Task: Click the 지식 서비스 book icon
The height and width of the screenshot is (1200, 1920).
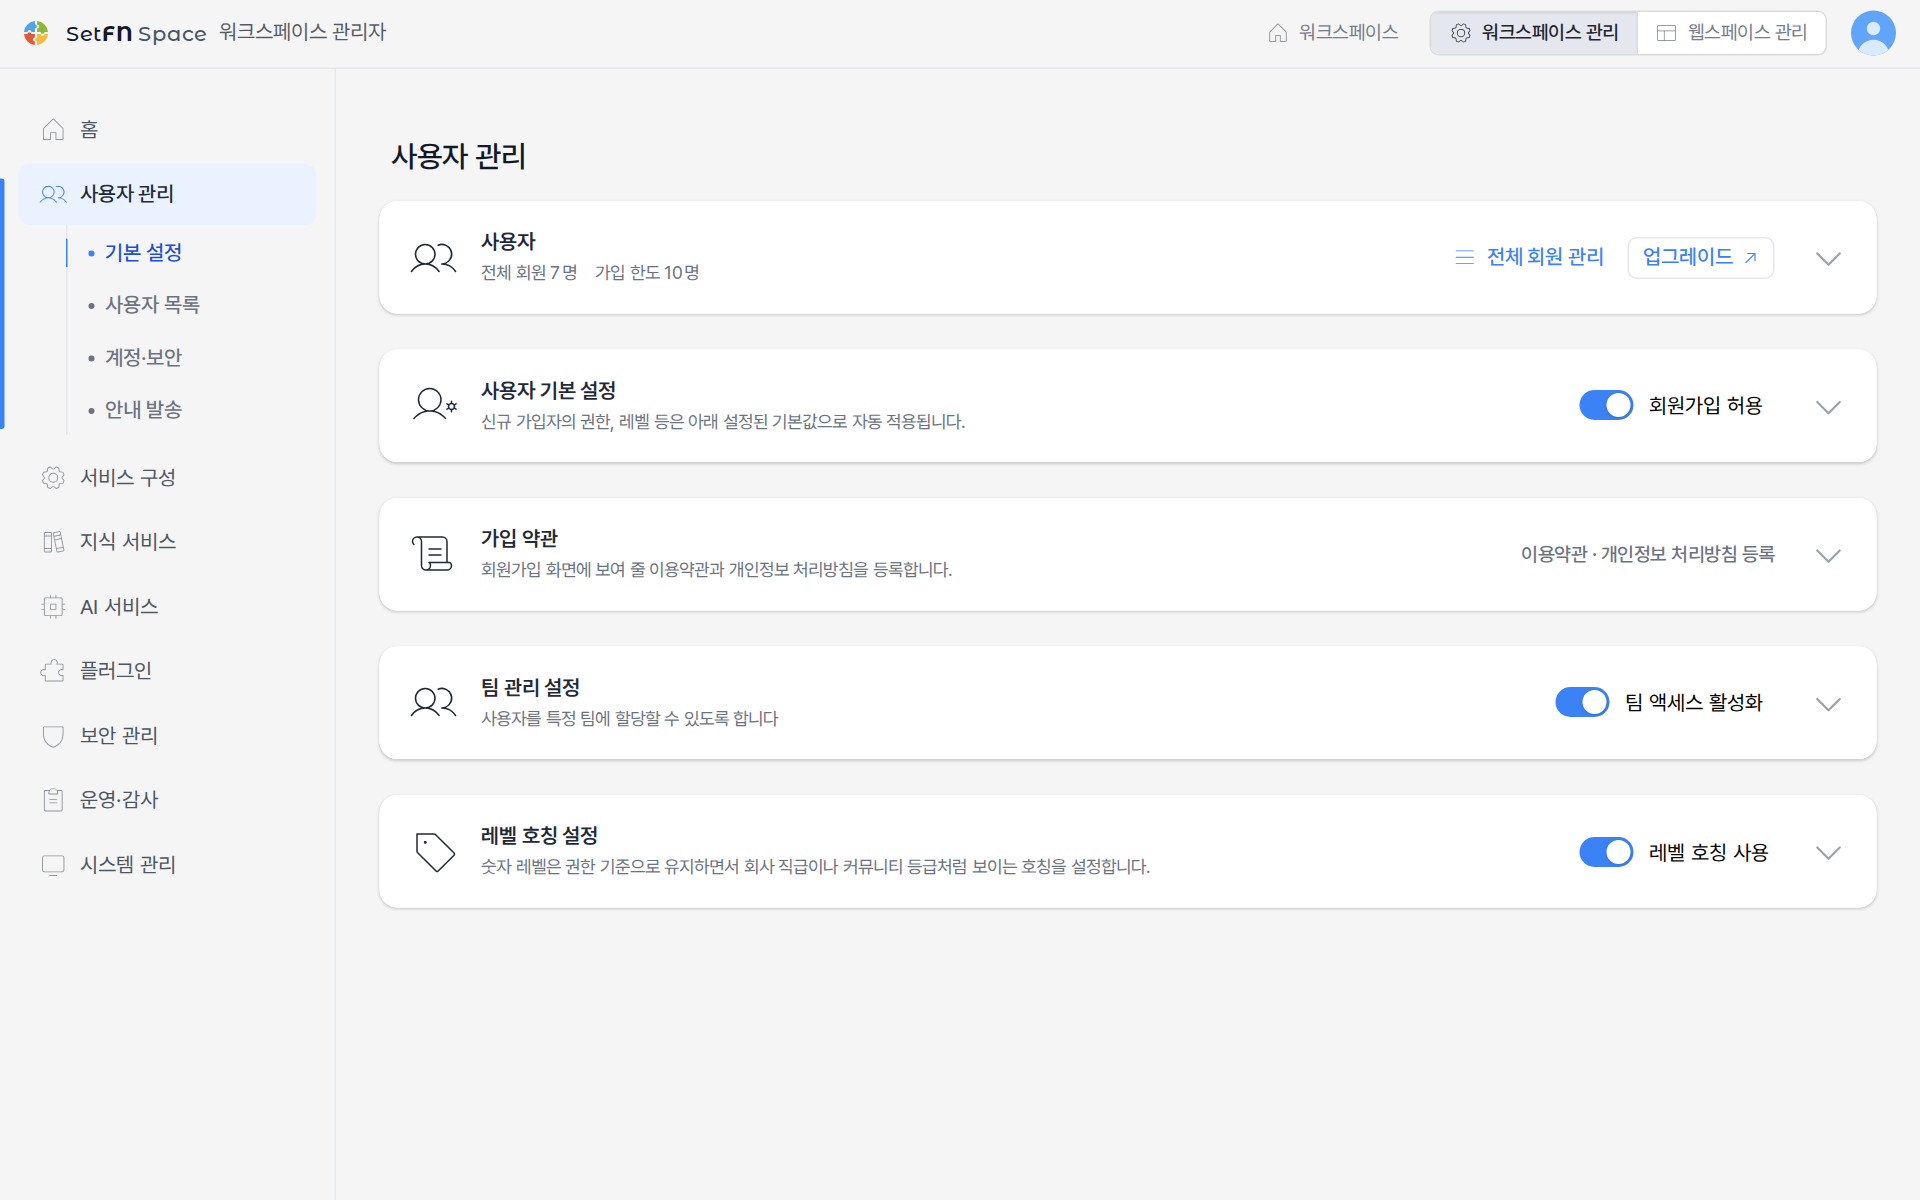Action: [x=53, y=542]
